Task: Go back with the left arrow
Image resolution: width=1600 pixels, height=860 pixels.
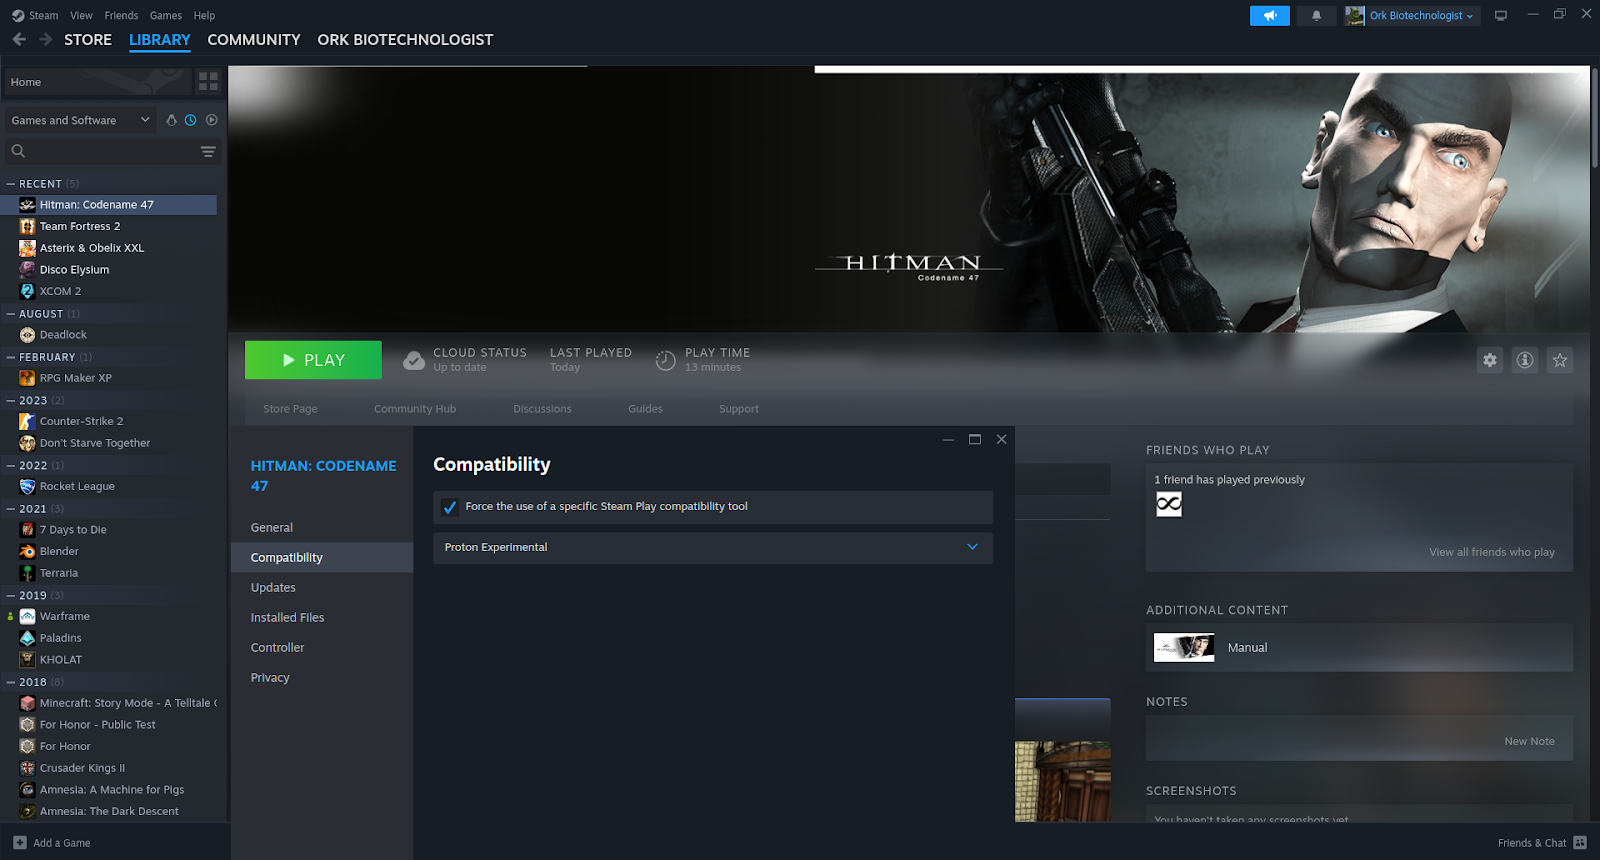Action: coord(19,39)
